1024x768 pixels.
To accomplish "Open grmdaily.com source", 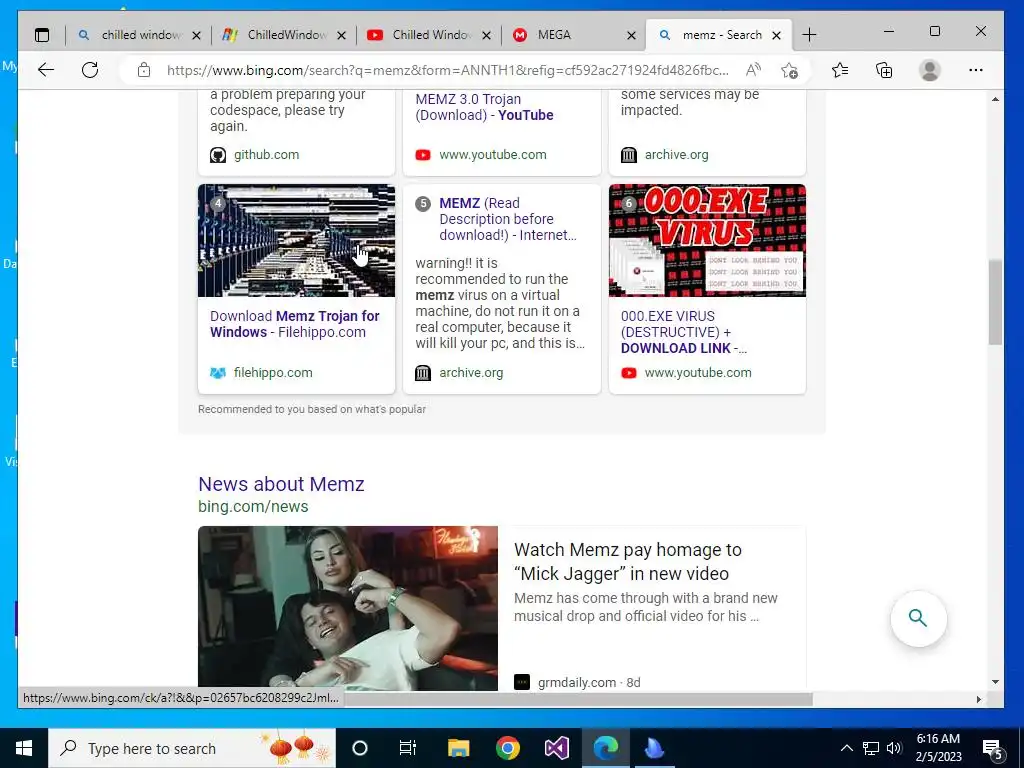I will pyautogui.click(x=577, y=682).
